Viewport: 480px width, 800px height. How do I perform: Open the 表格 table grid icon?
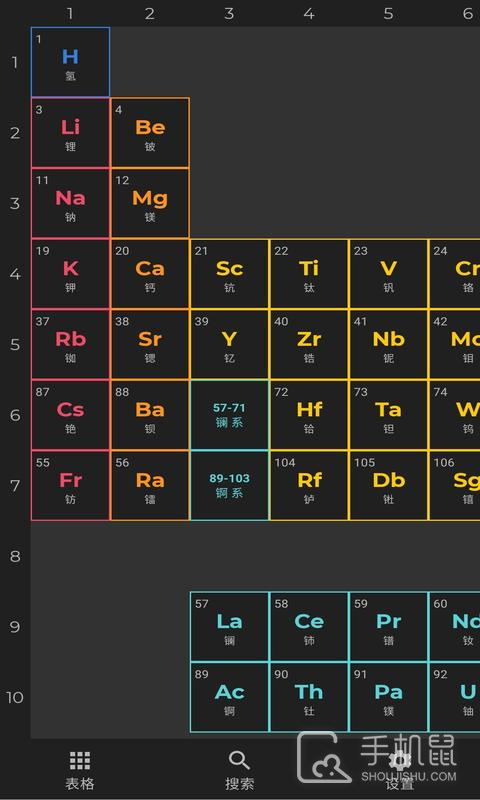80,761
